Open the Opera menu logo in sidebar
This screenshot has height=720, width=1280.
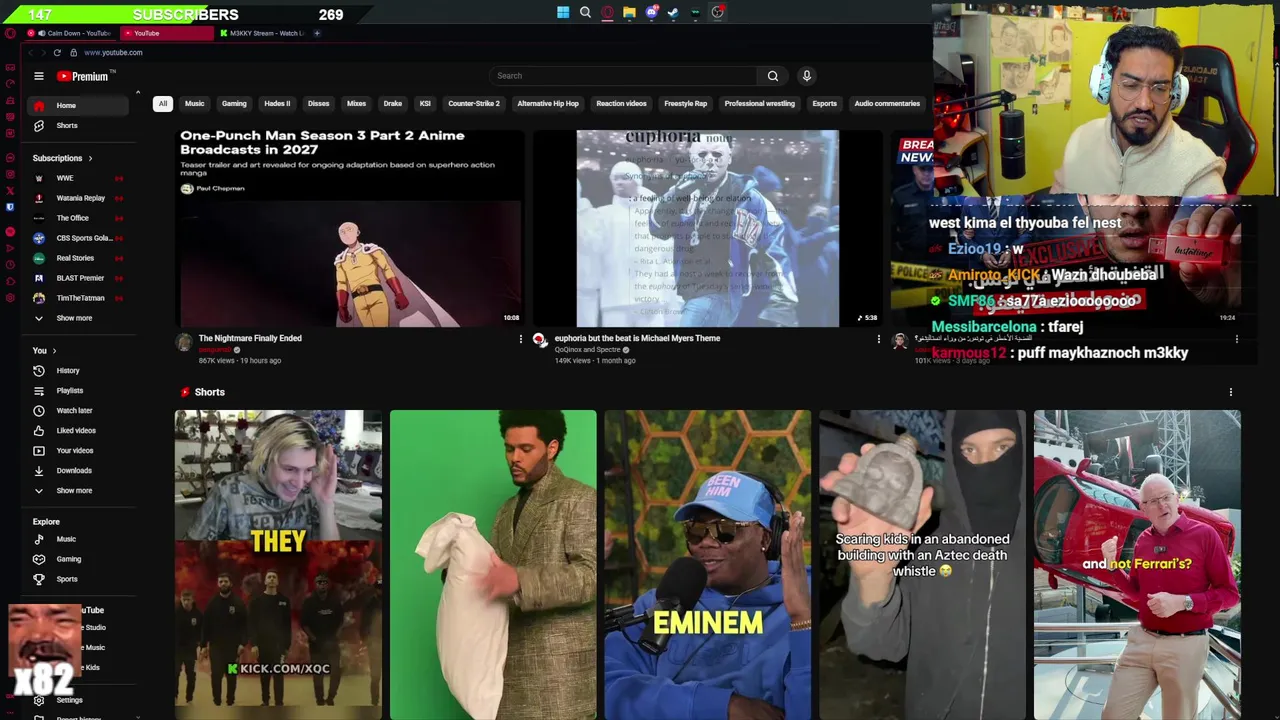point(10,33)
